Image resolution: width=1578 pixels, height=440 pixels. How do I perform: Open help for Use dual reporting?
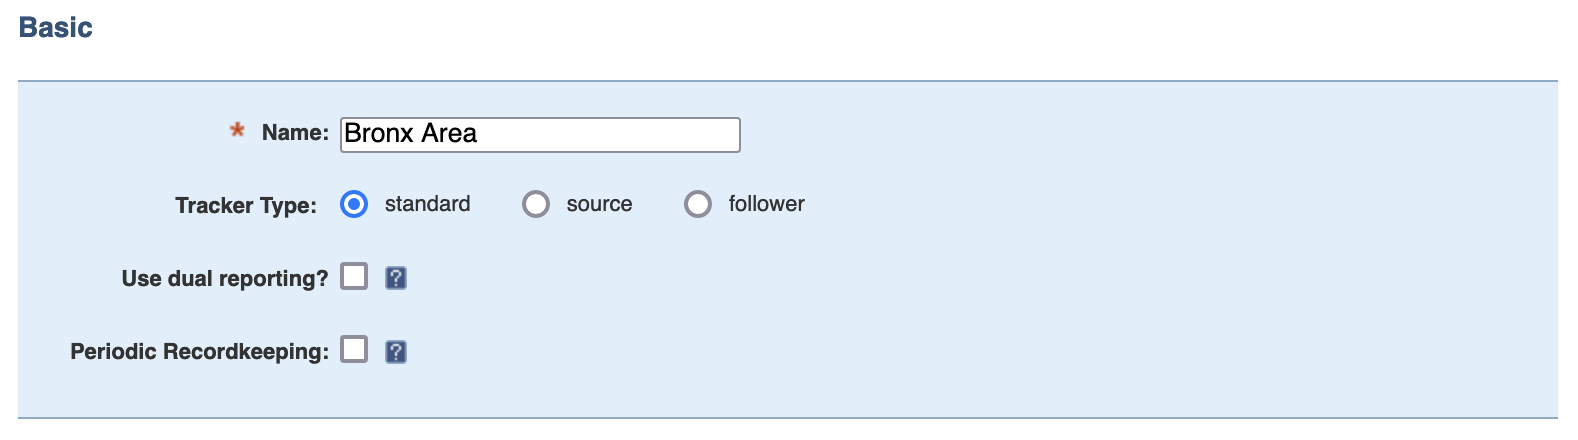point(396,278)
